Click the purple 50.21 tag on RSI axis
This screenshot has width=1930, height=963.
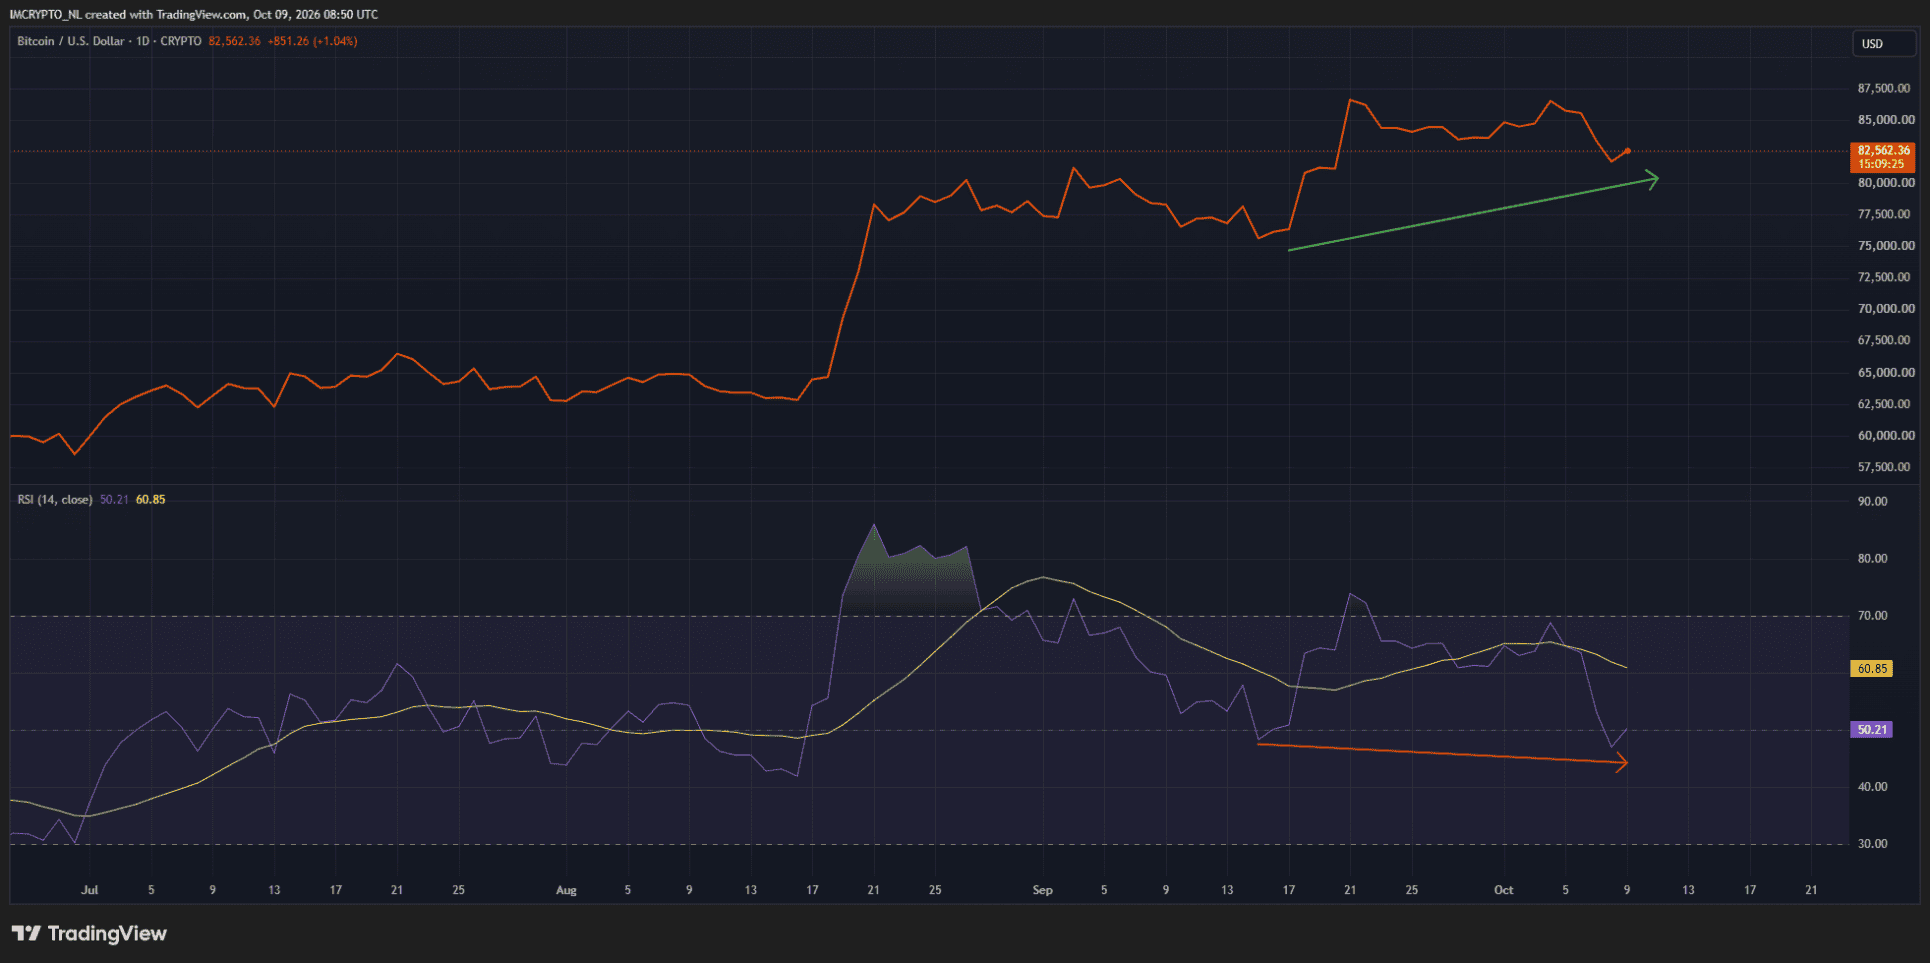coord(1872,730)
